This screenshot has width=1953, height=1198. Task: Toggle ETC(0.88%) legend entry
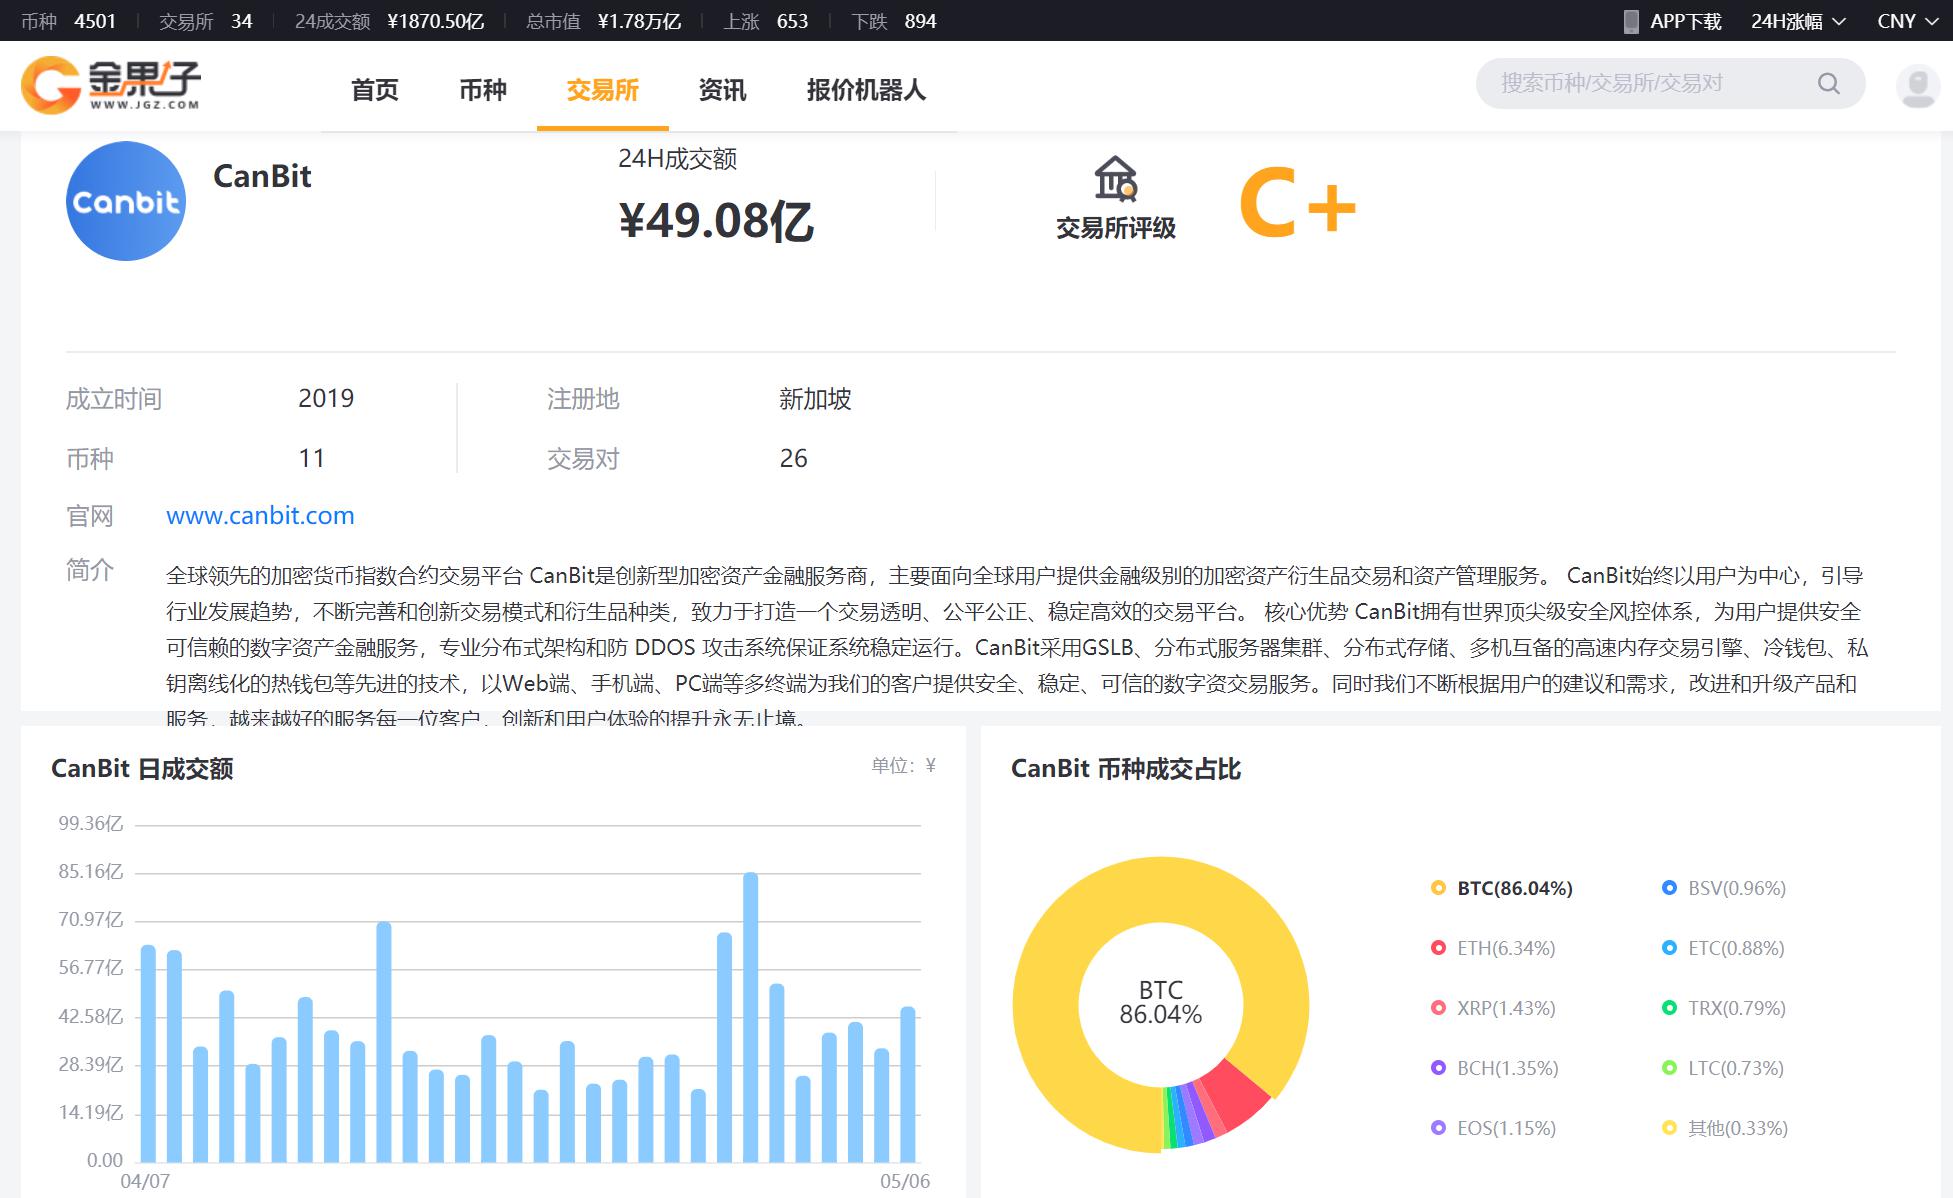point(1723,948)
